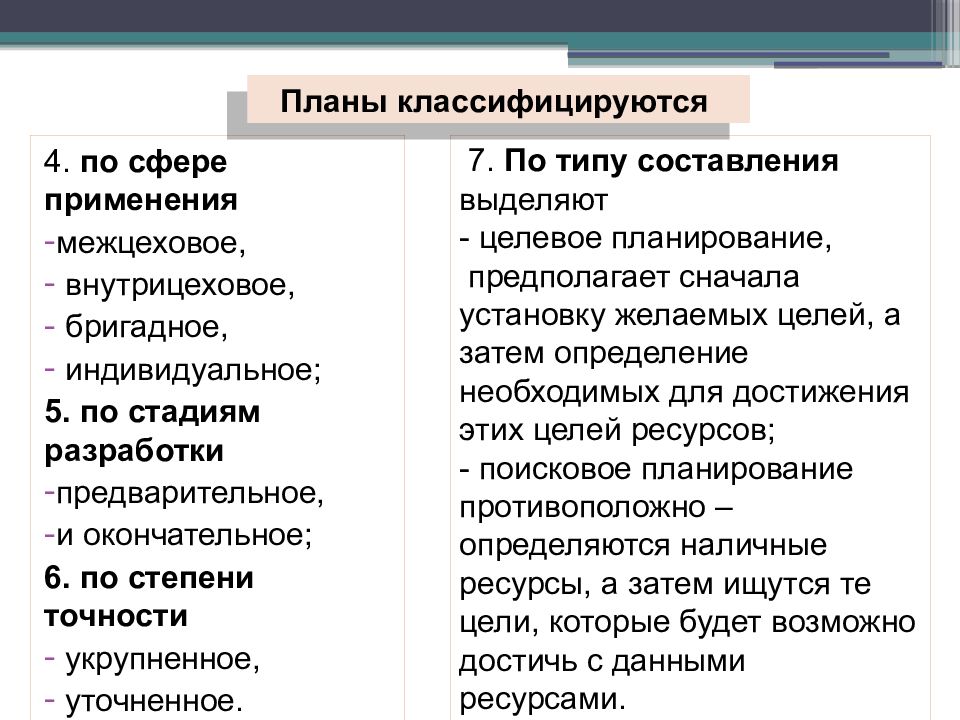Click the bold word 'применения'
This screenshot has width=960, height=720.
point(141,201)
